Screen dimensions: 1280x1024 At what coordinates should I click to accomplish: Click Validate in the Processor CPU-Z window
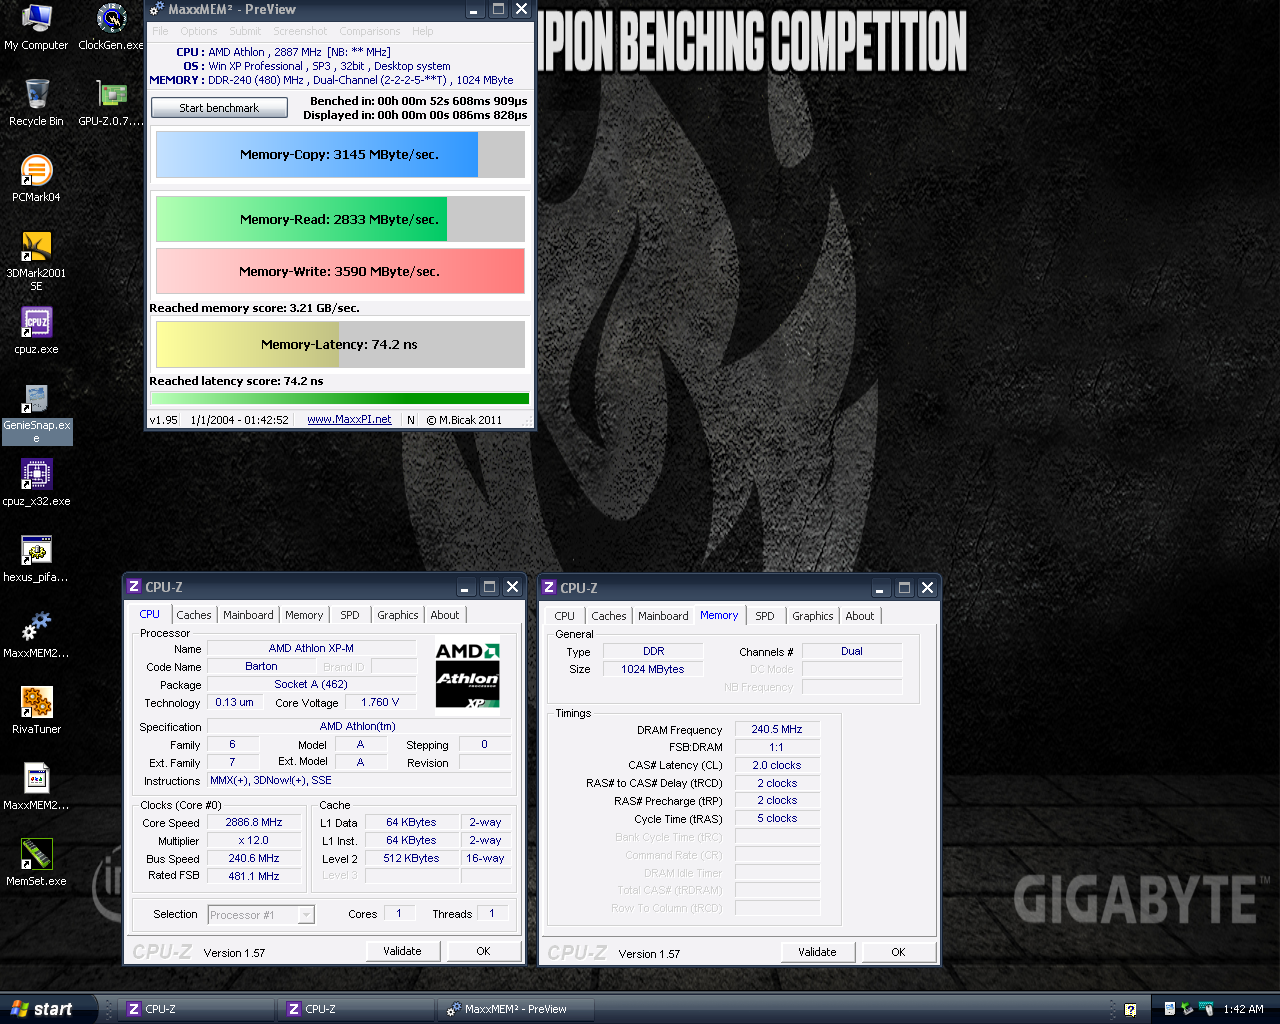click(402, 951)
